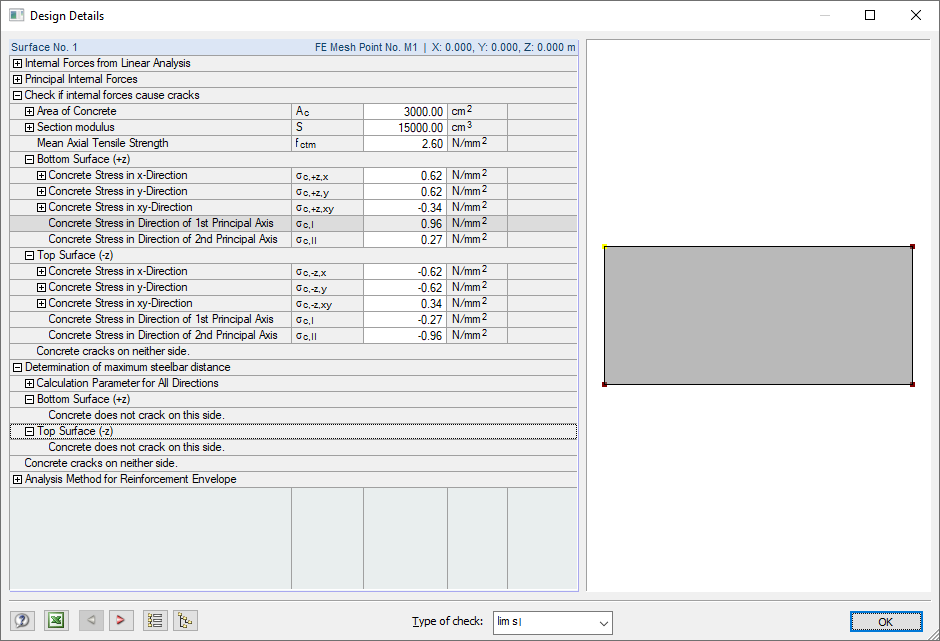Expand top surface Concrete Stress in x-Direction -0.62
This screenshot has height=641, width=940.
tap(41, 272)
